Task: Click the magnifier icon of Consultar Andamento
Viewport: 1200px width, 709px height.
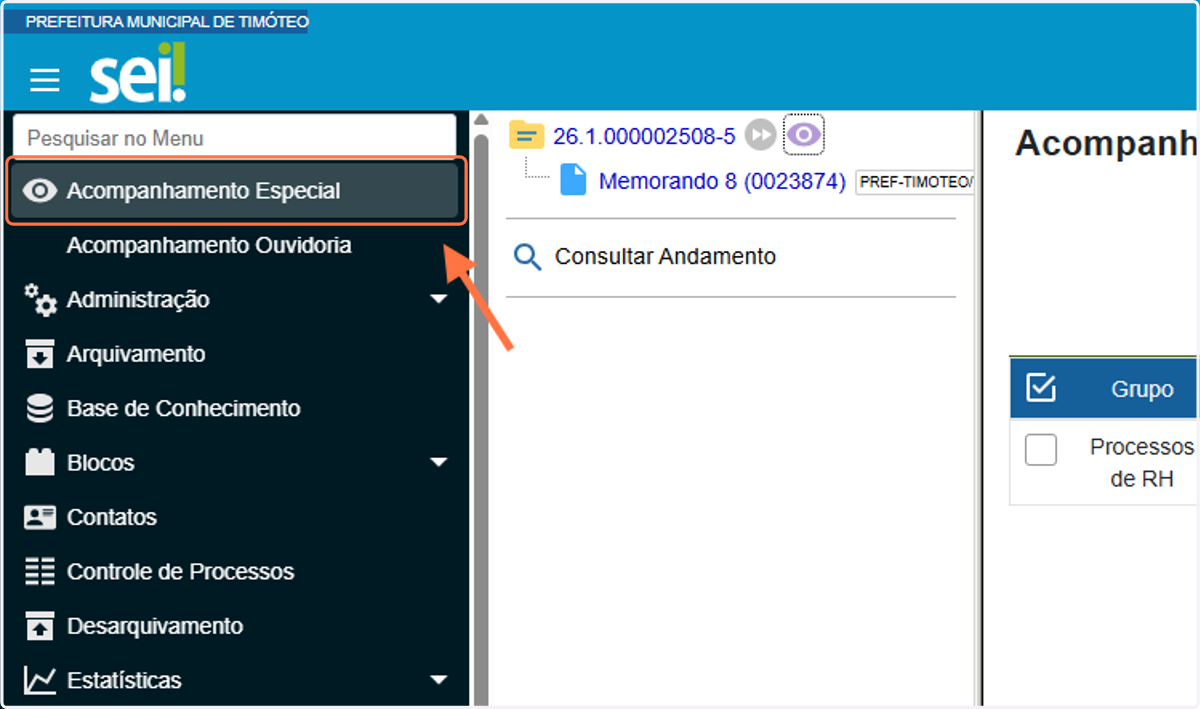Action: pyautogui.click(x=527, y=257)
